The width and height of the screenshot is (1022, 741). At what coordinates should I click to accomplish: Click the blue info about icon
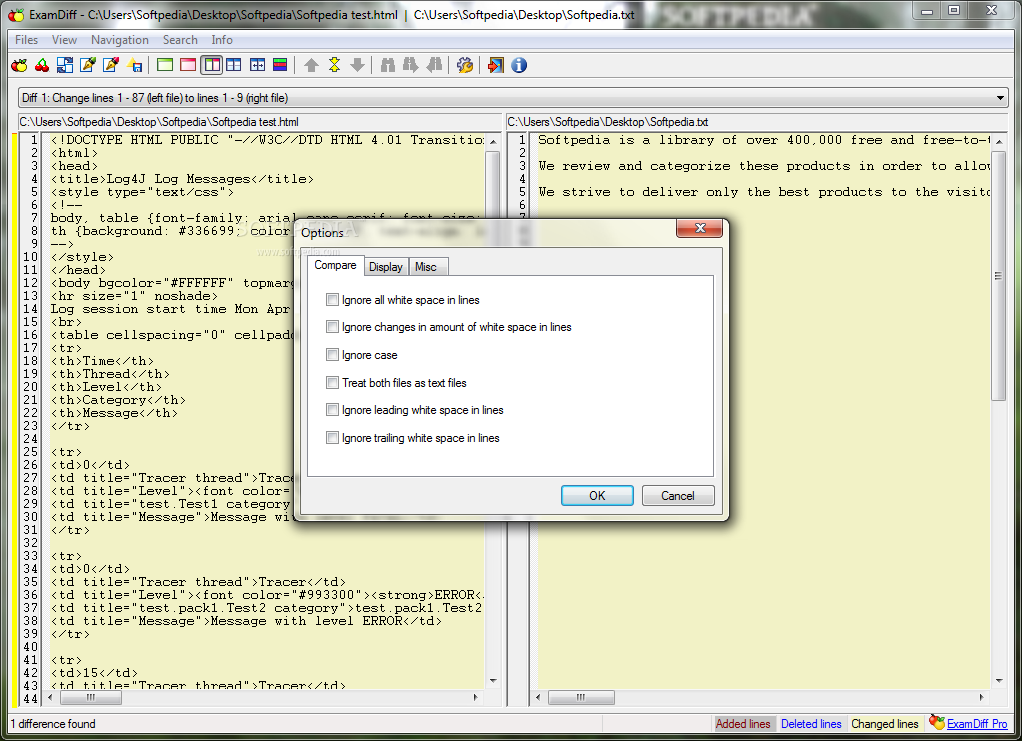click(519, 65)
